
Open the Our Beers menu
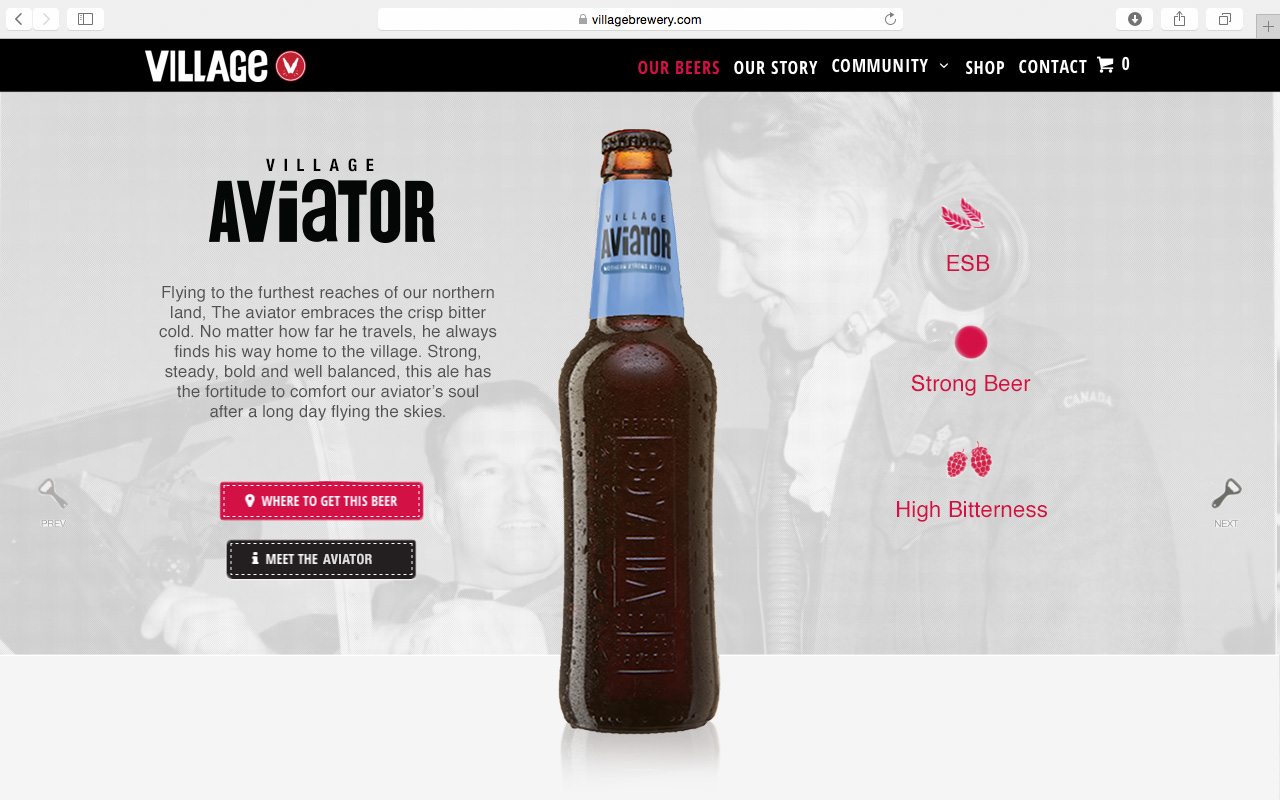678,67
